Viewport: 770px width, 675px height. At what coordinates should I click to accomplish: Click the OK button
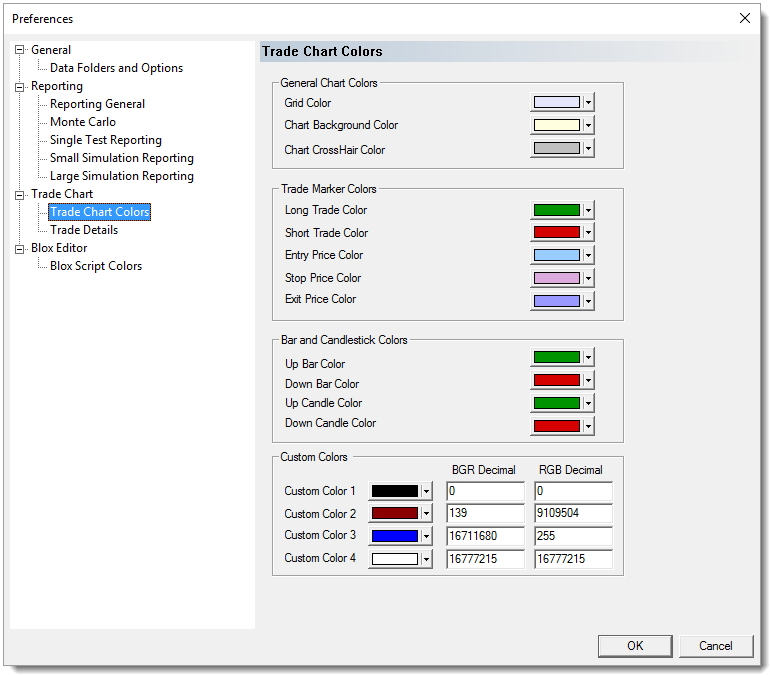coord(635,646)
